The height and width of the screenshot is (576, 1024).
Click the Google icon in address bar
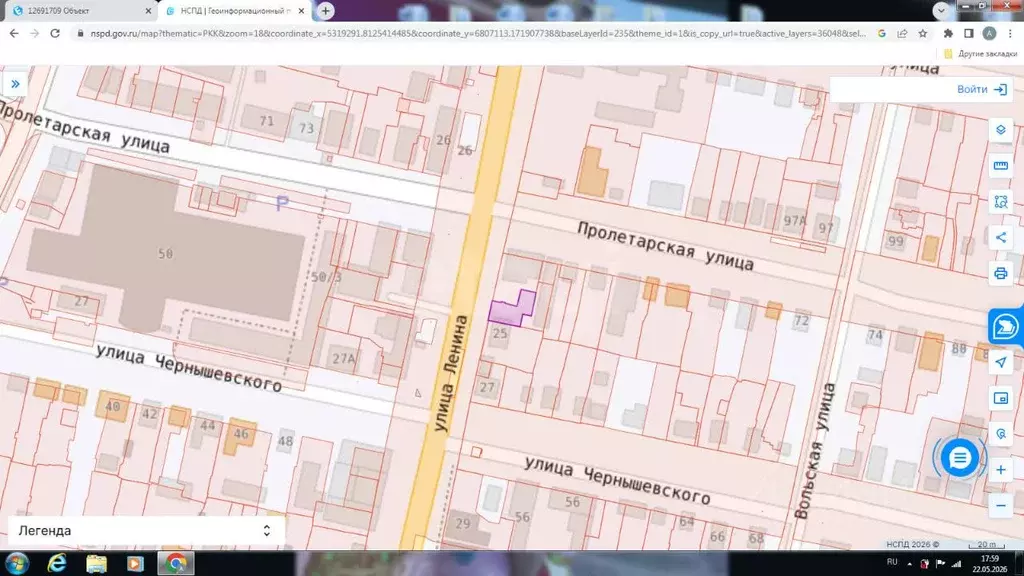coord(882,33)
